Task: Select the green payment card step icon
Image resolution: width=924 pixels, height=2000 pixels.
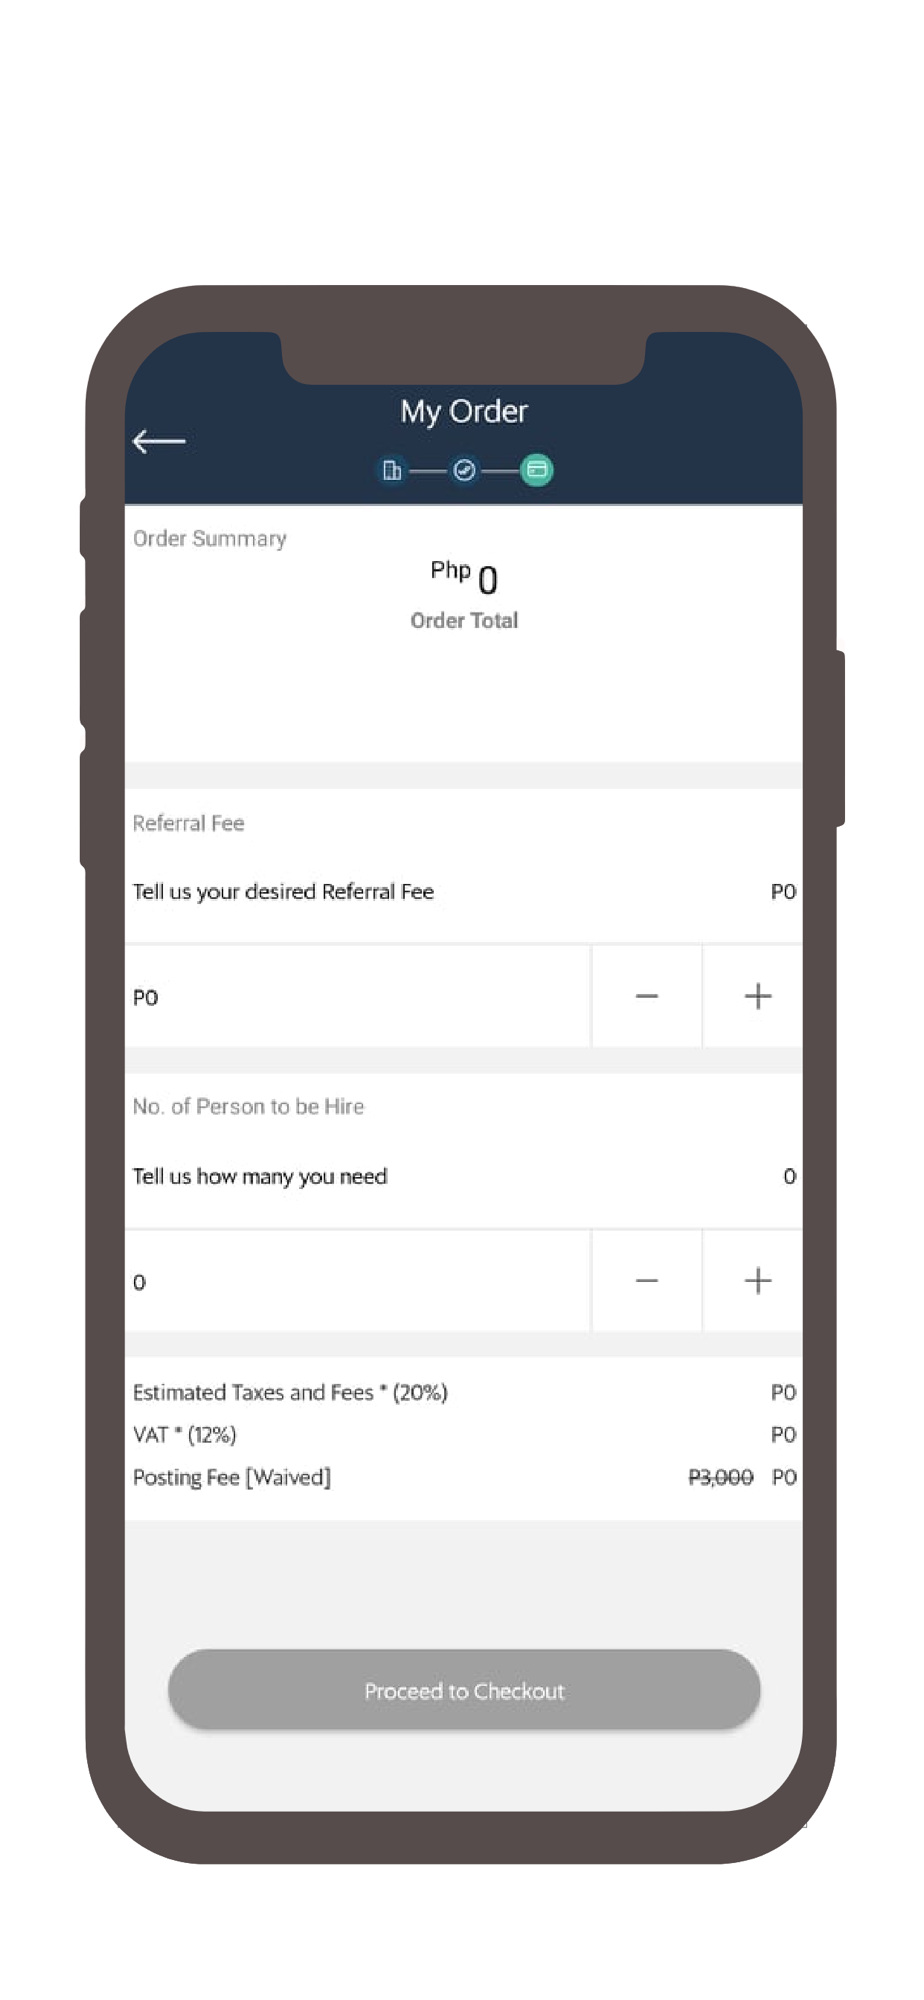Action: pos(537,470)
